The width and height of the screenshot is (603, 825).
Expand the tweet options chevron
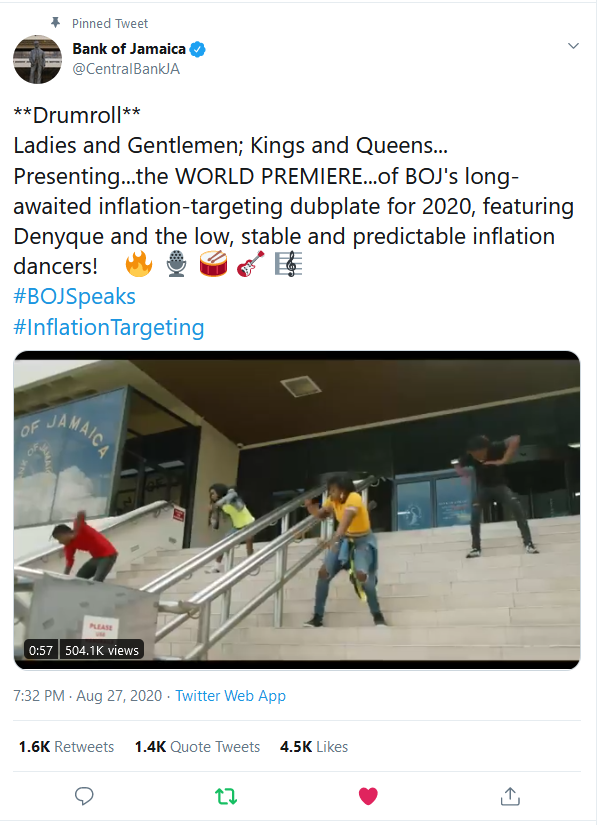573,45
